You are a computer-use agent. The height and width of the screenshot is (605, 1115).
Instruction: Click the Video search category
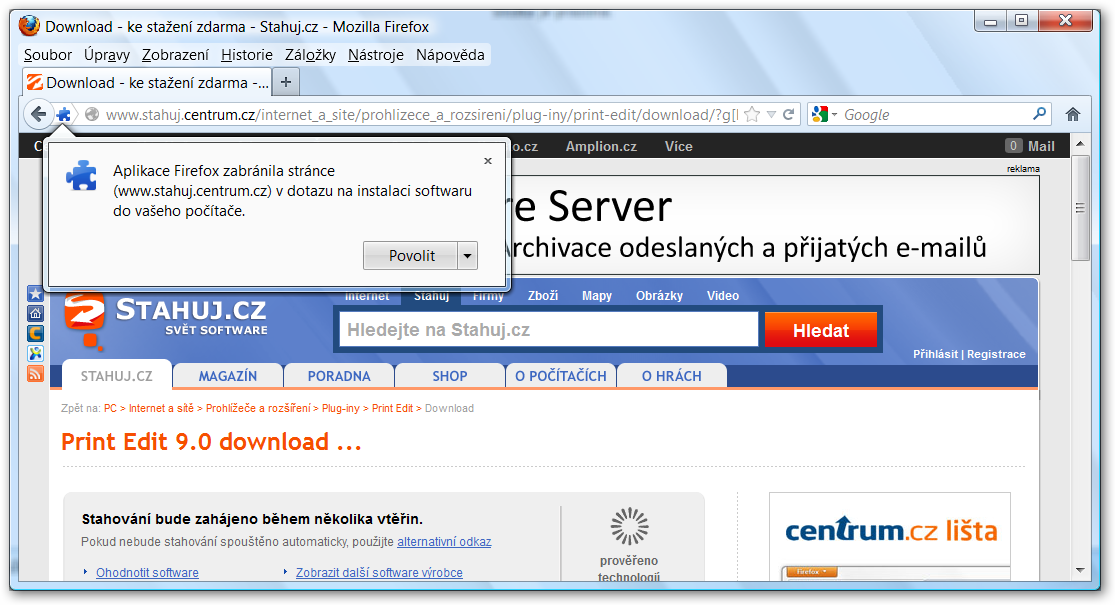(x=722, y=296)
